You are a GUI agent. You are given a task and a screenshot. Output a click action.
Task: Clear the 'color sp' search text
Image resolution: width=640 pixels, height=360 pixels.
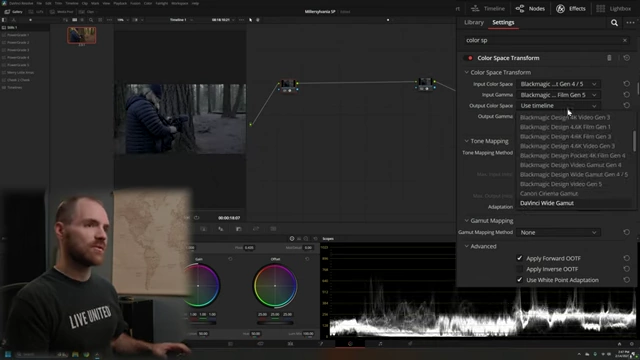pyautogui.click(x=624, y=40)
